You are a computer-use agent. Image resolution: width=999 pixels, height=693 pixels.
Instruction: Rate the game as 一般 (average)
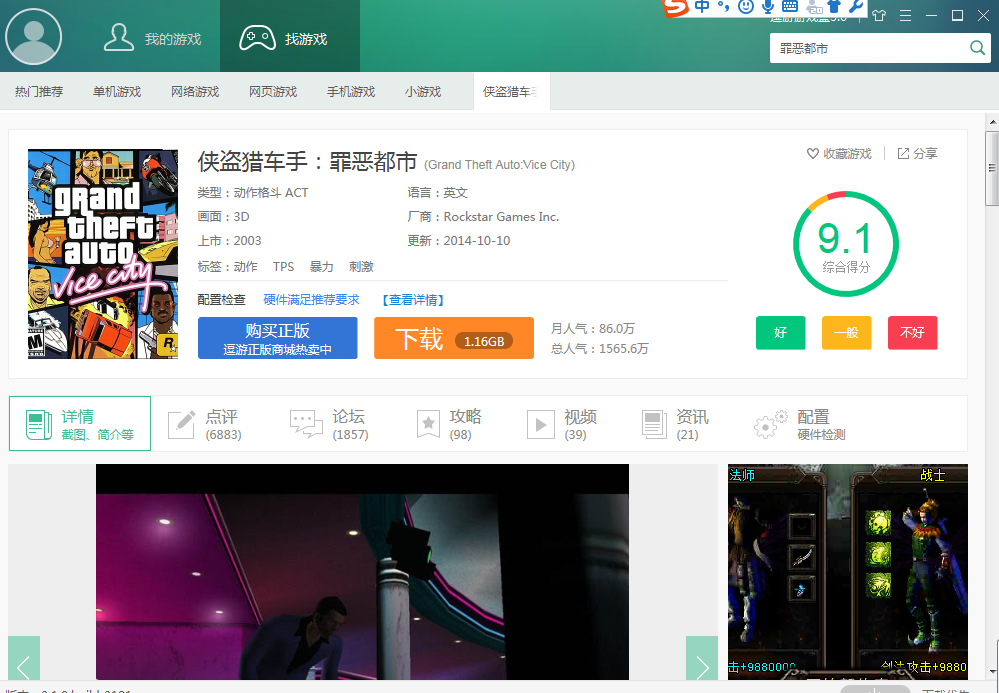(x=846, y=333)
